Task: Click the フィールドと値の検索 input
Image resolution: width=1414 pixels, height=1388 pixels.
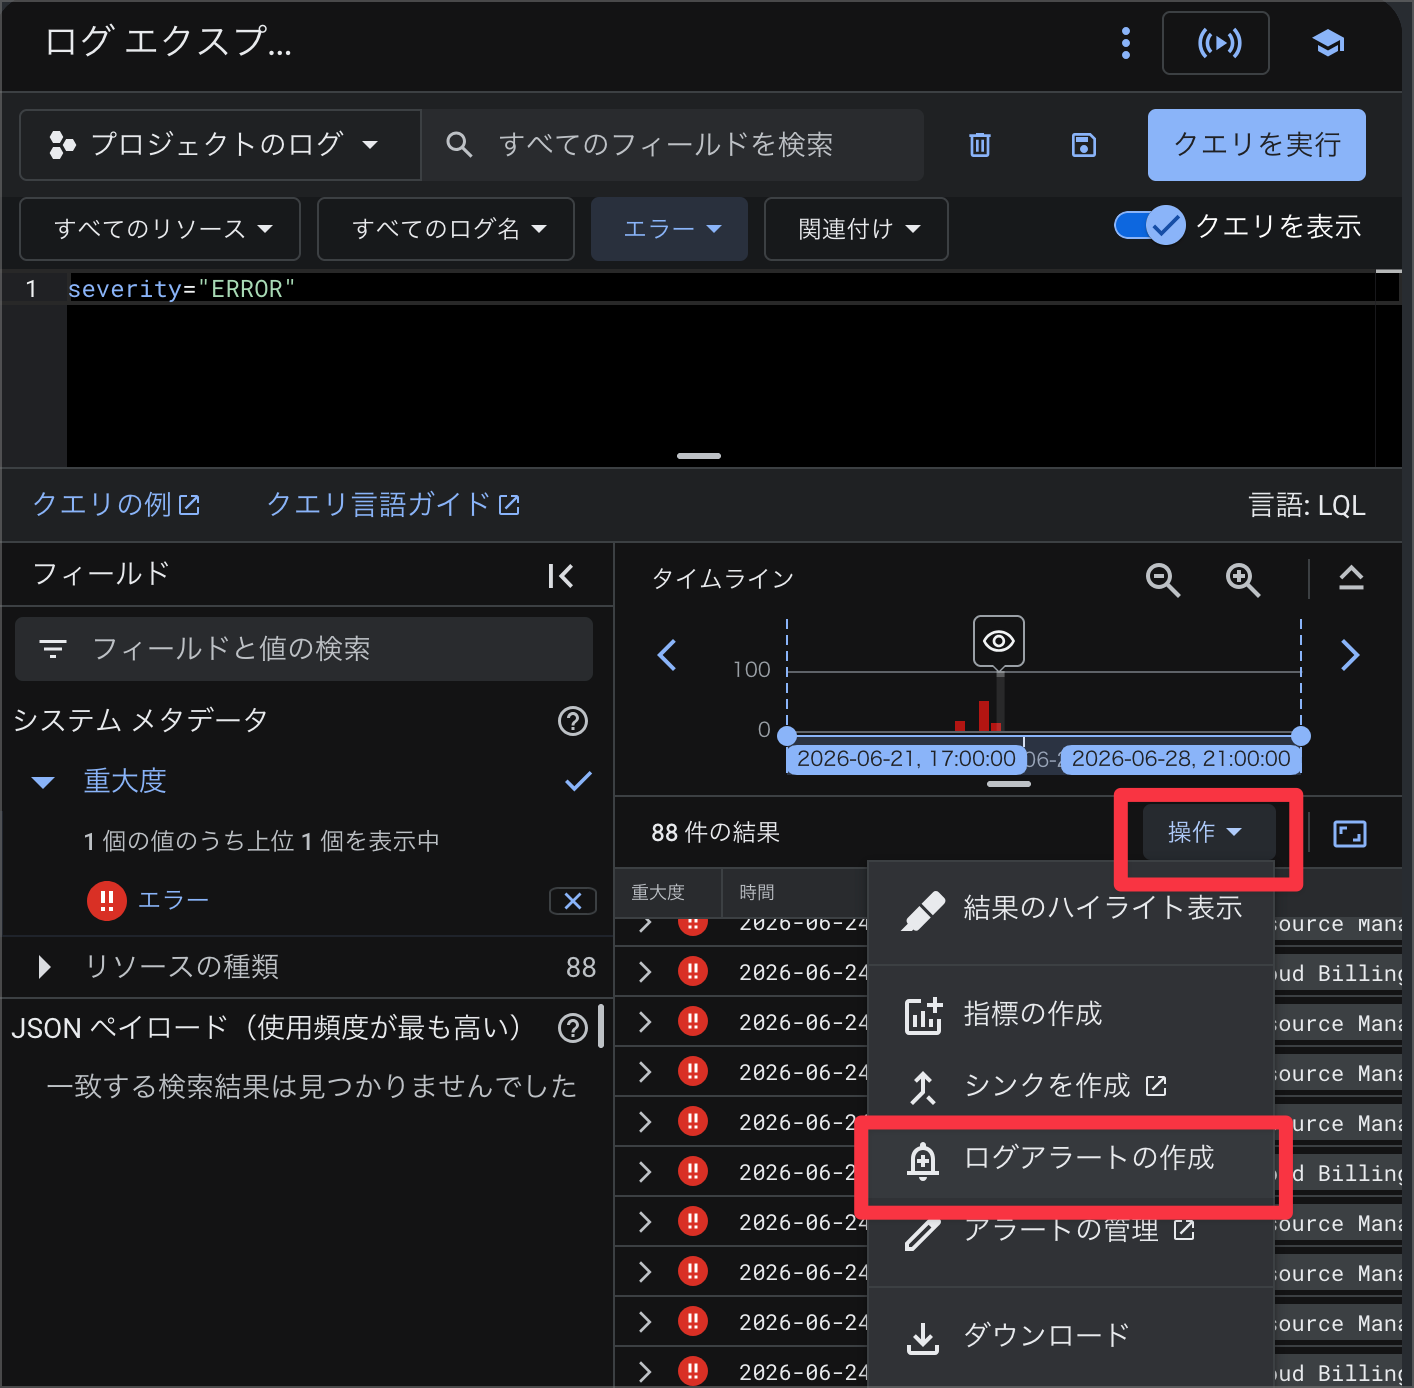Action: pos(304,649)
